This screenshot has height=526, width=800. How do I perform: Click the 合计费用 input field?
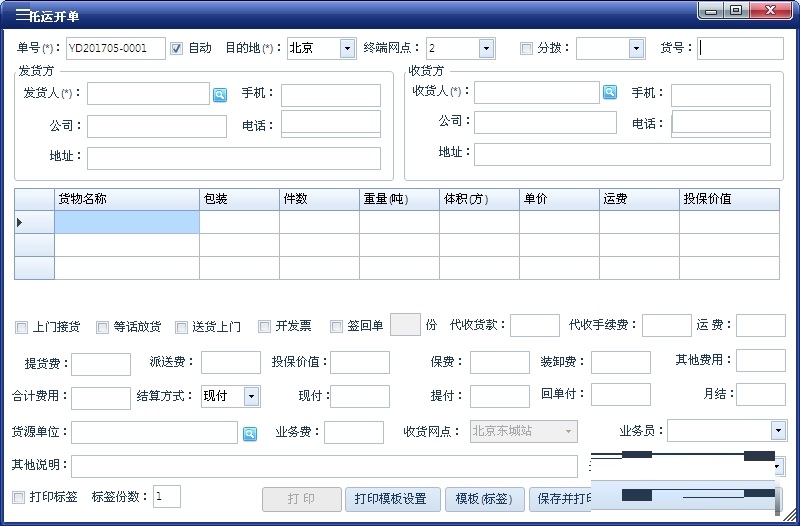click(x=101, y=398)
